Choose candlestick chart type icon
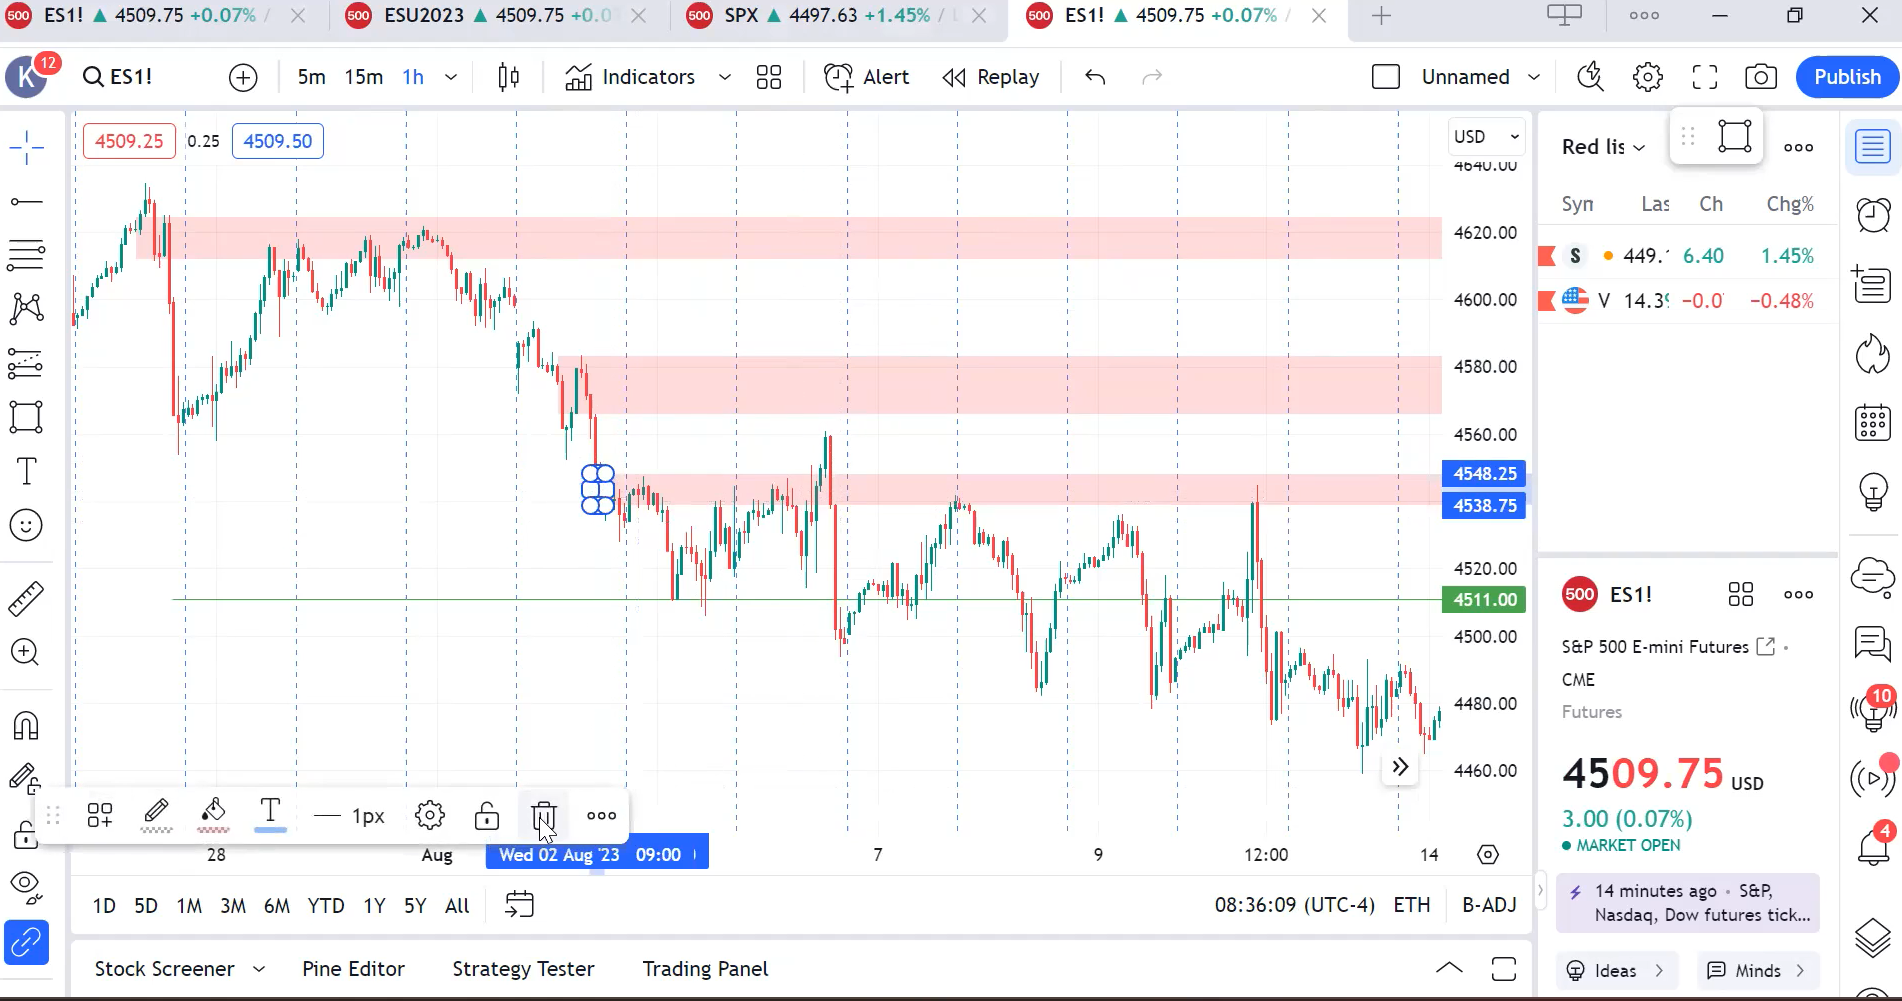The image size is (1902, 1001). click(508, 77)
